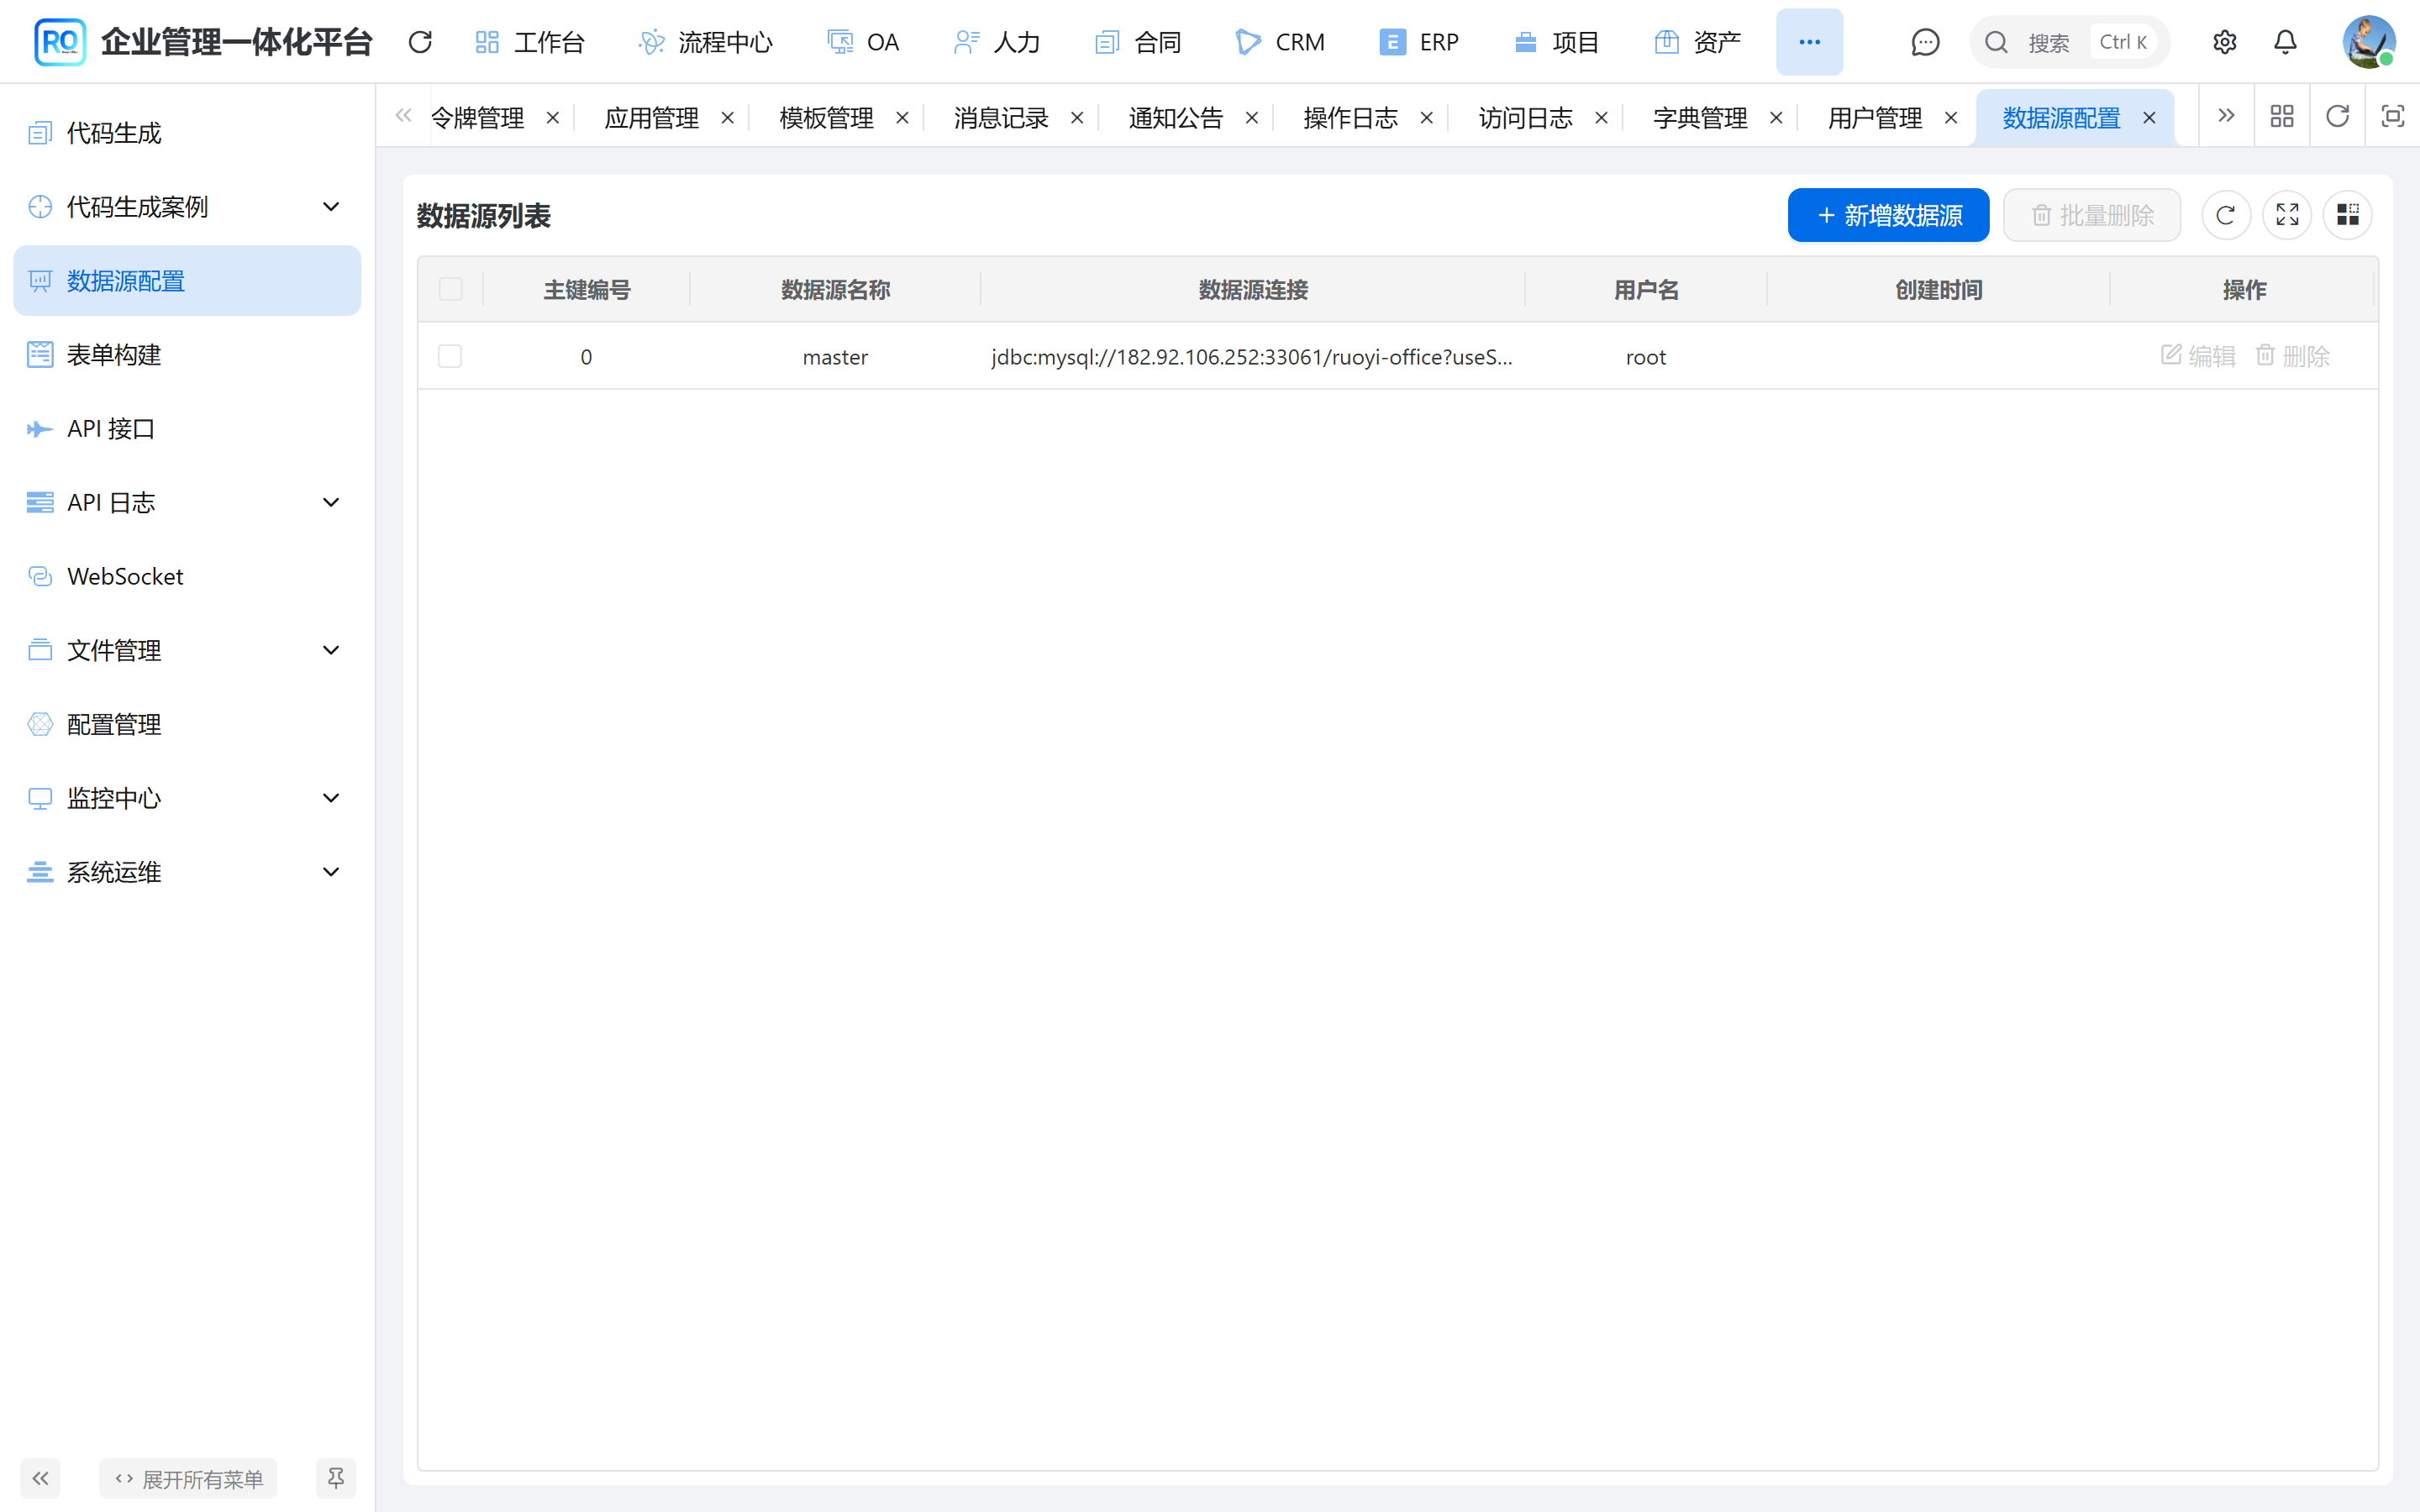Collapse the sidebar with double-chevron icon

[40, 1478]
